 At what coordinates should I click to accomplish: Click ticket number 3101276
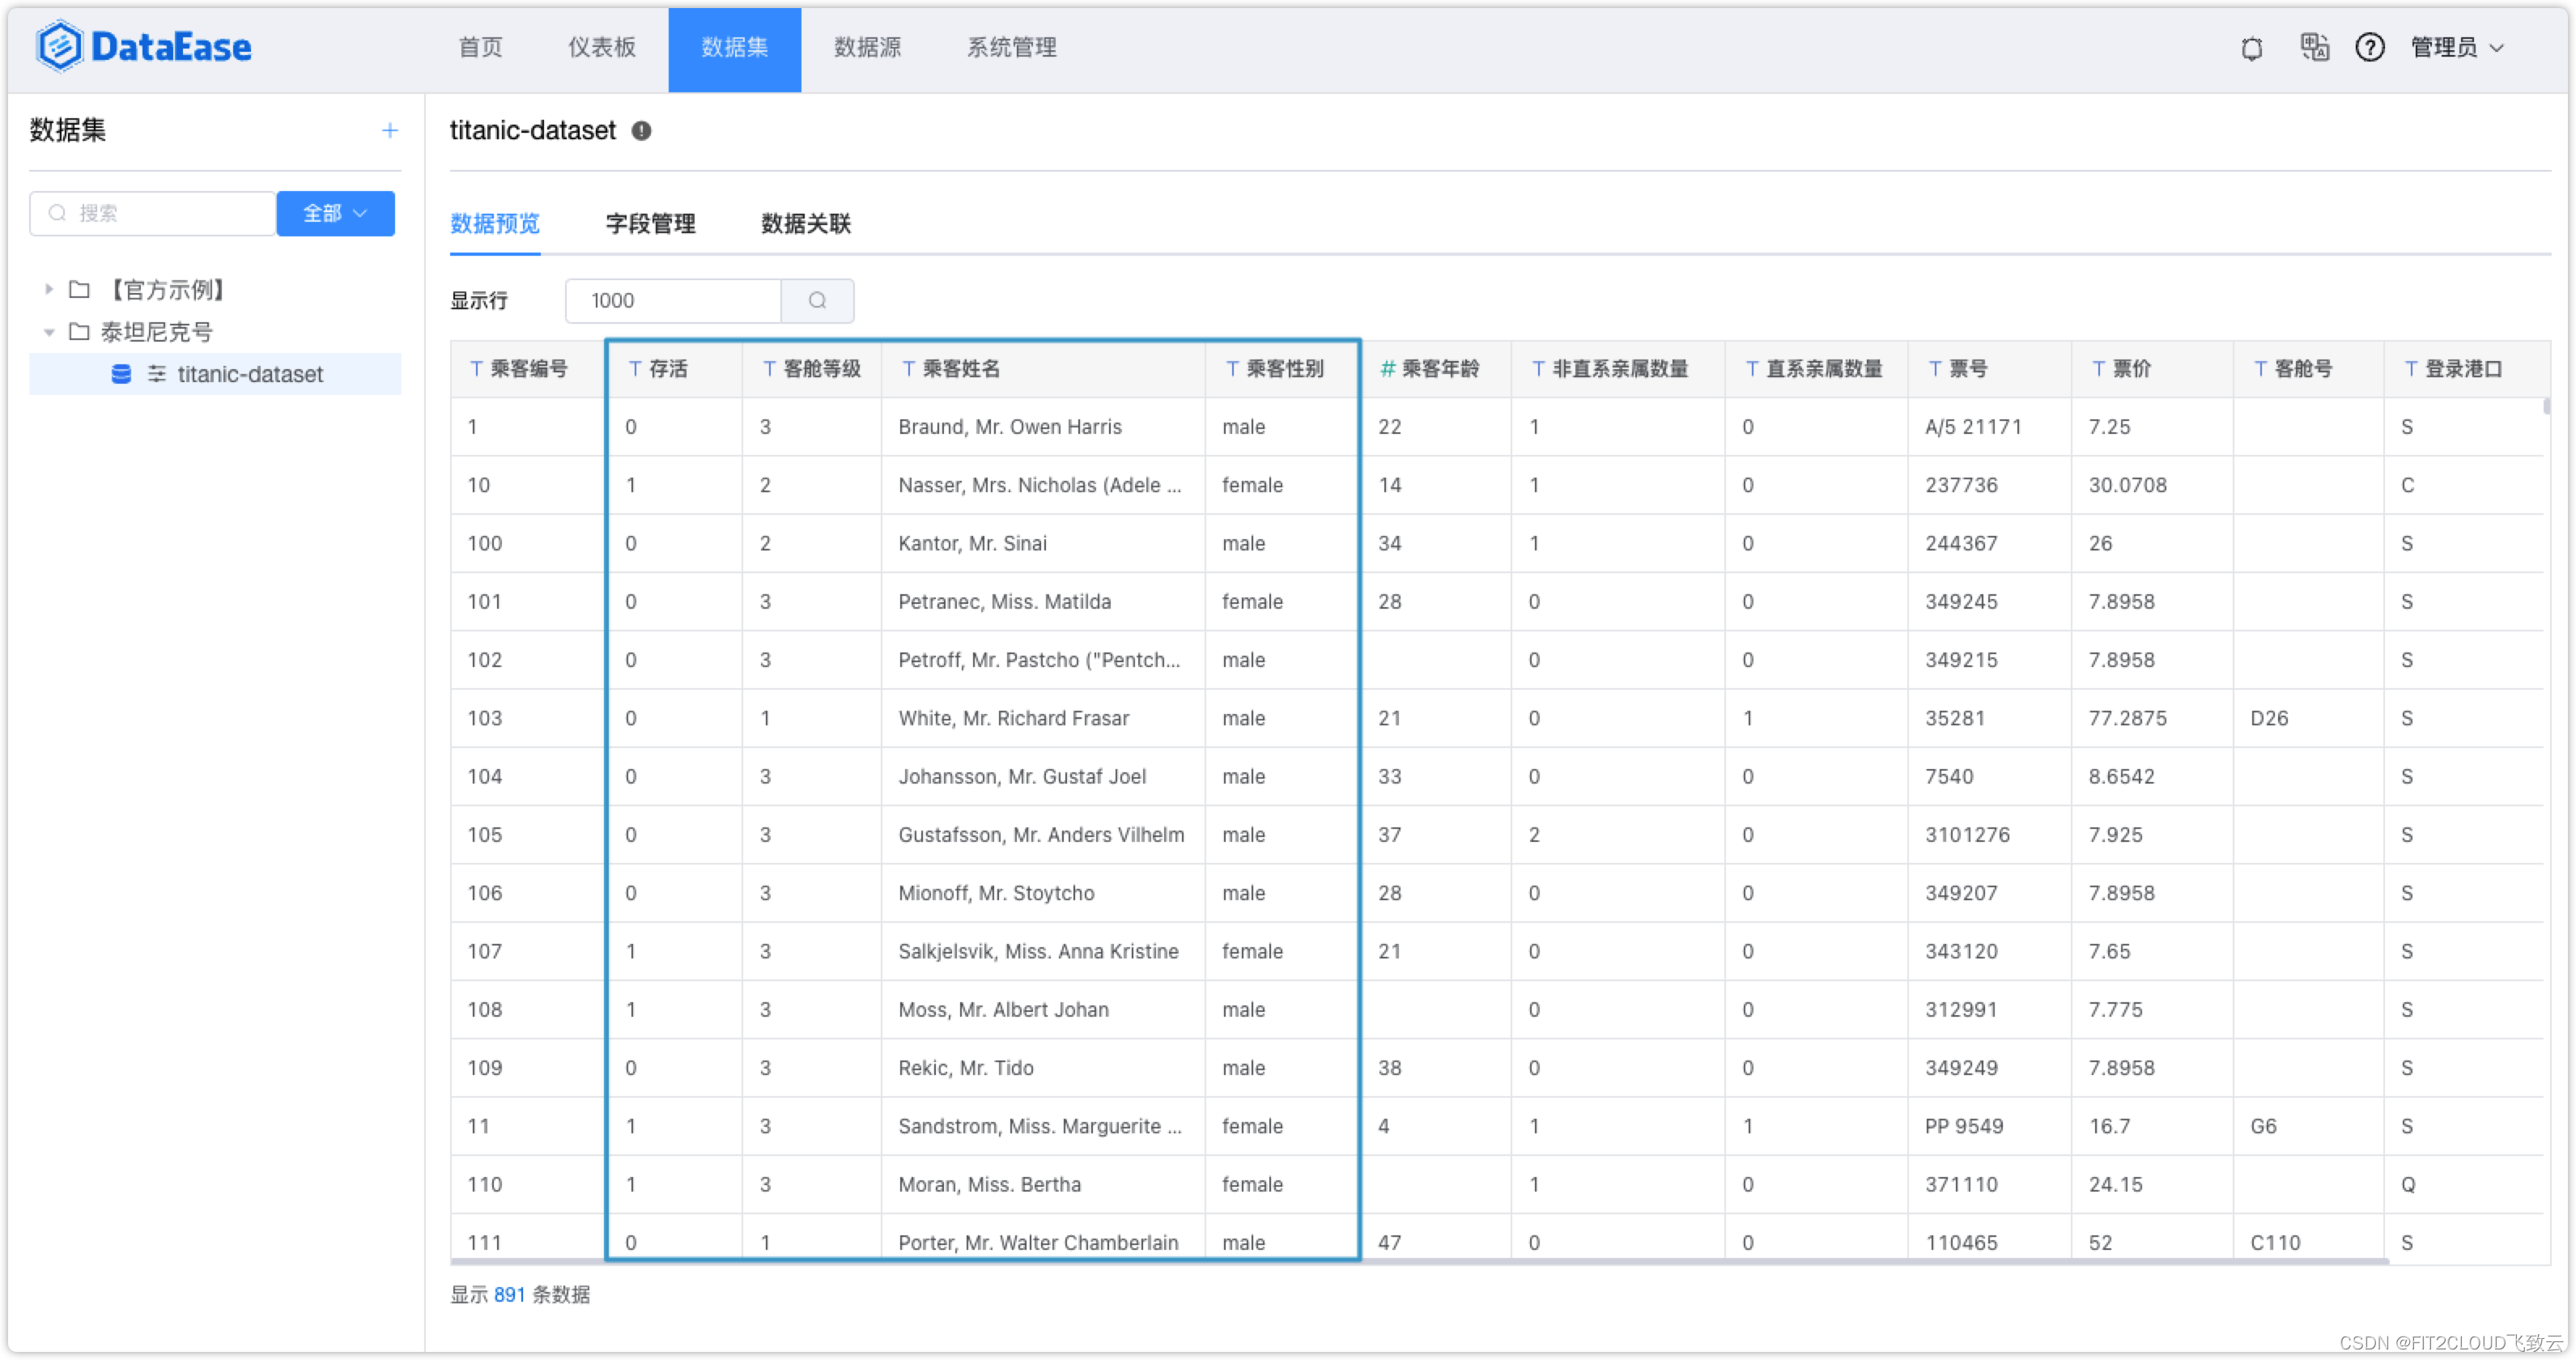(x=1967, y=834)
